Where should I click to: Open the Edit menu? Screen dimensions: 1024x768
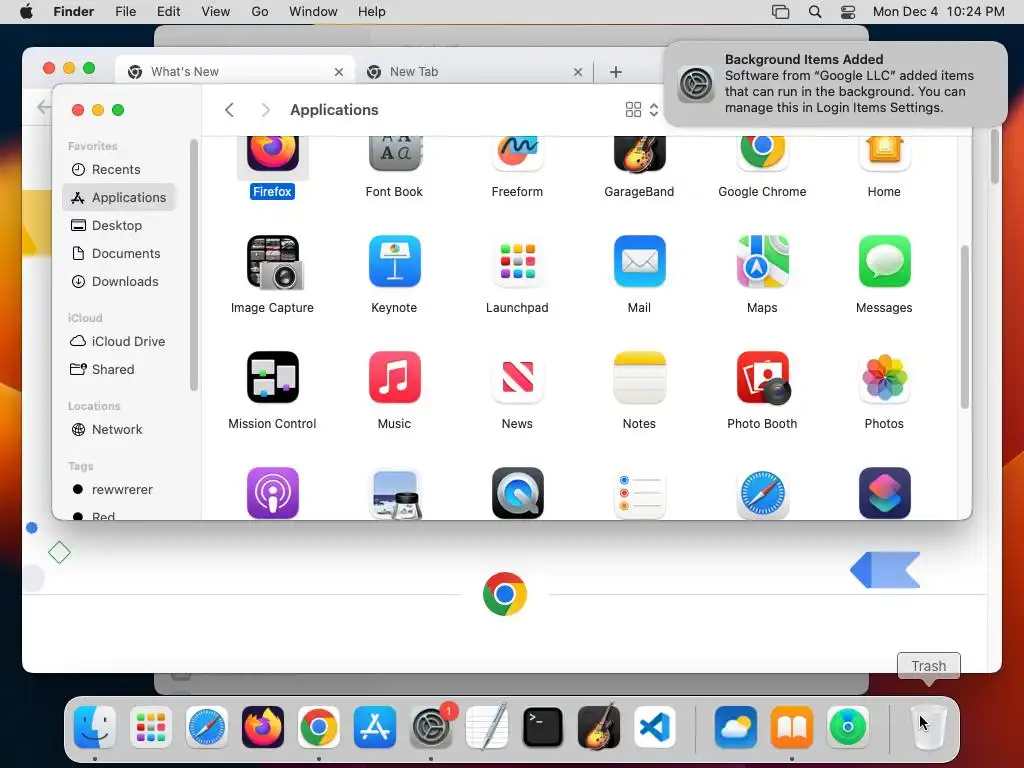pos(168,12)
